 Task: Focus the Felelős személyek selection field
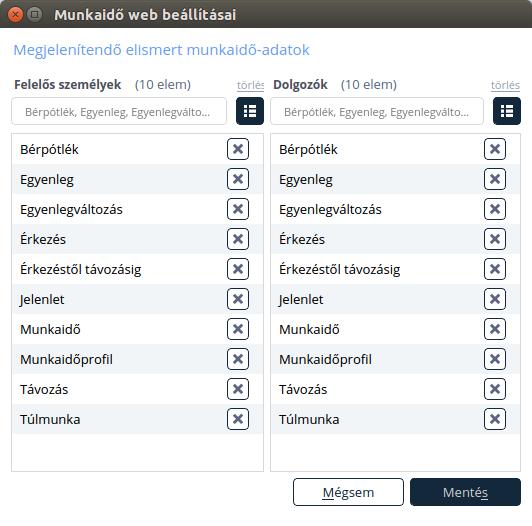click(x=119, y=111)
